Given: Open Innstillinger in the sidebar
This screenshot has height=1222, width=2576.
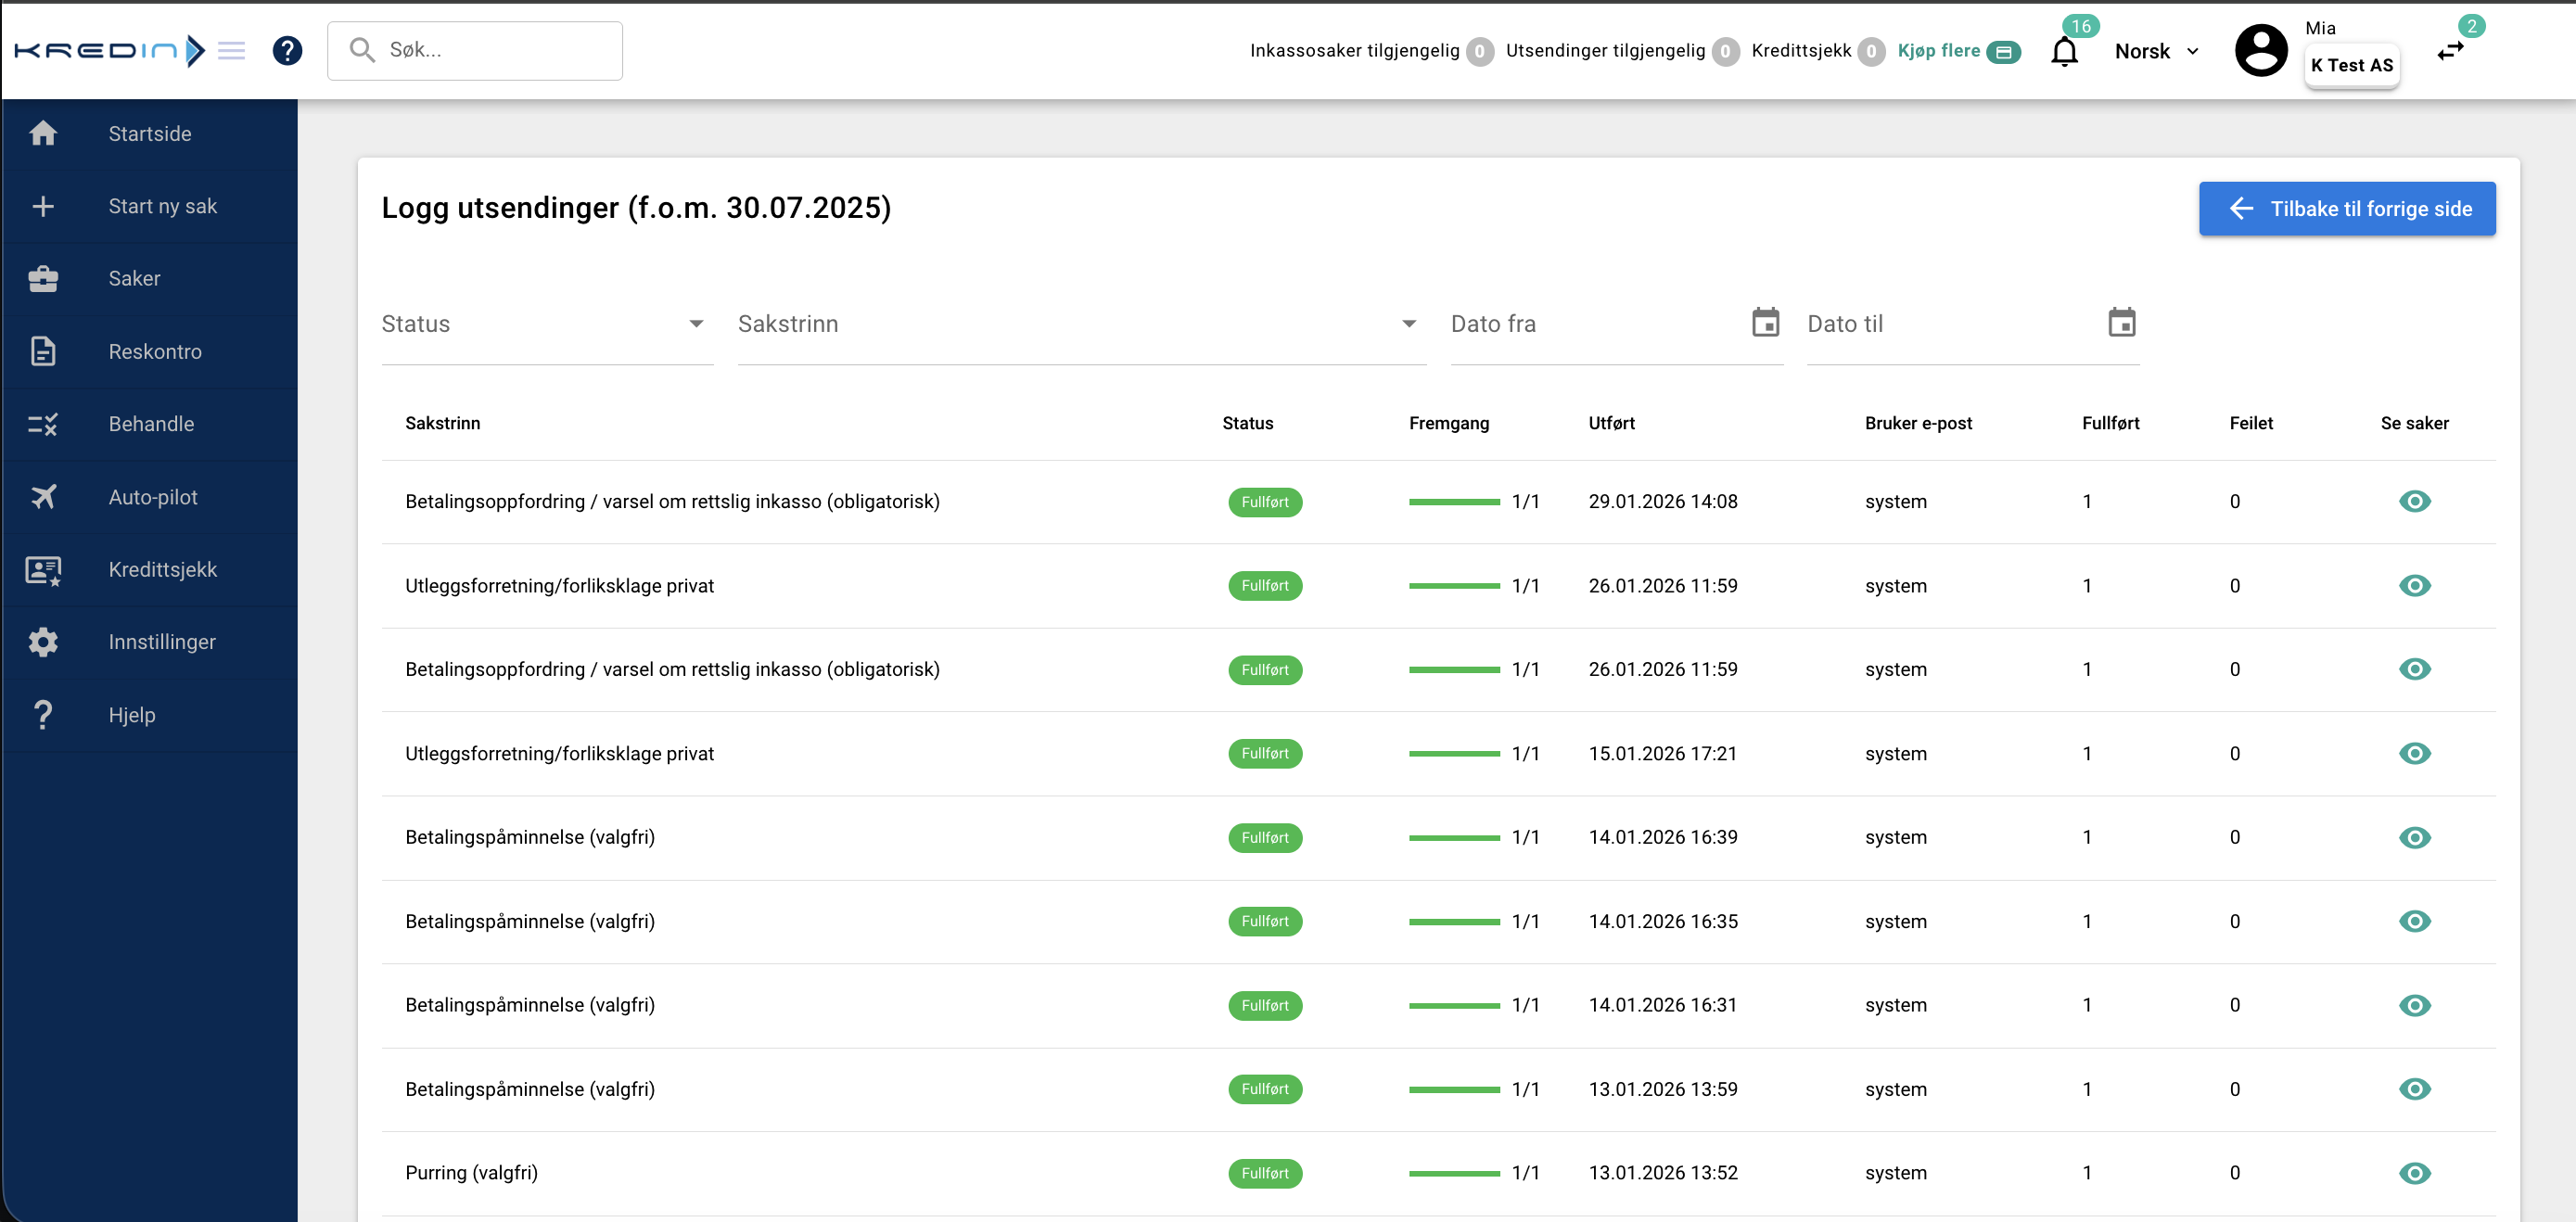Looking at the screenshot, I should coord(162,642).
